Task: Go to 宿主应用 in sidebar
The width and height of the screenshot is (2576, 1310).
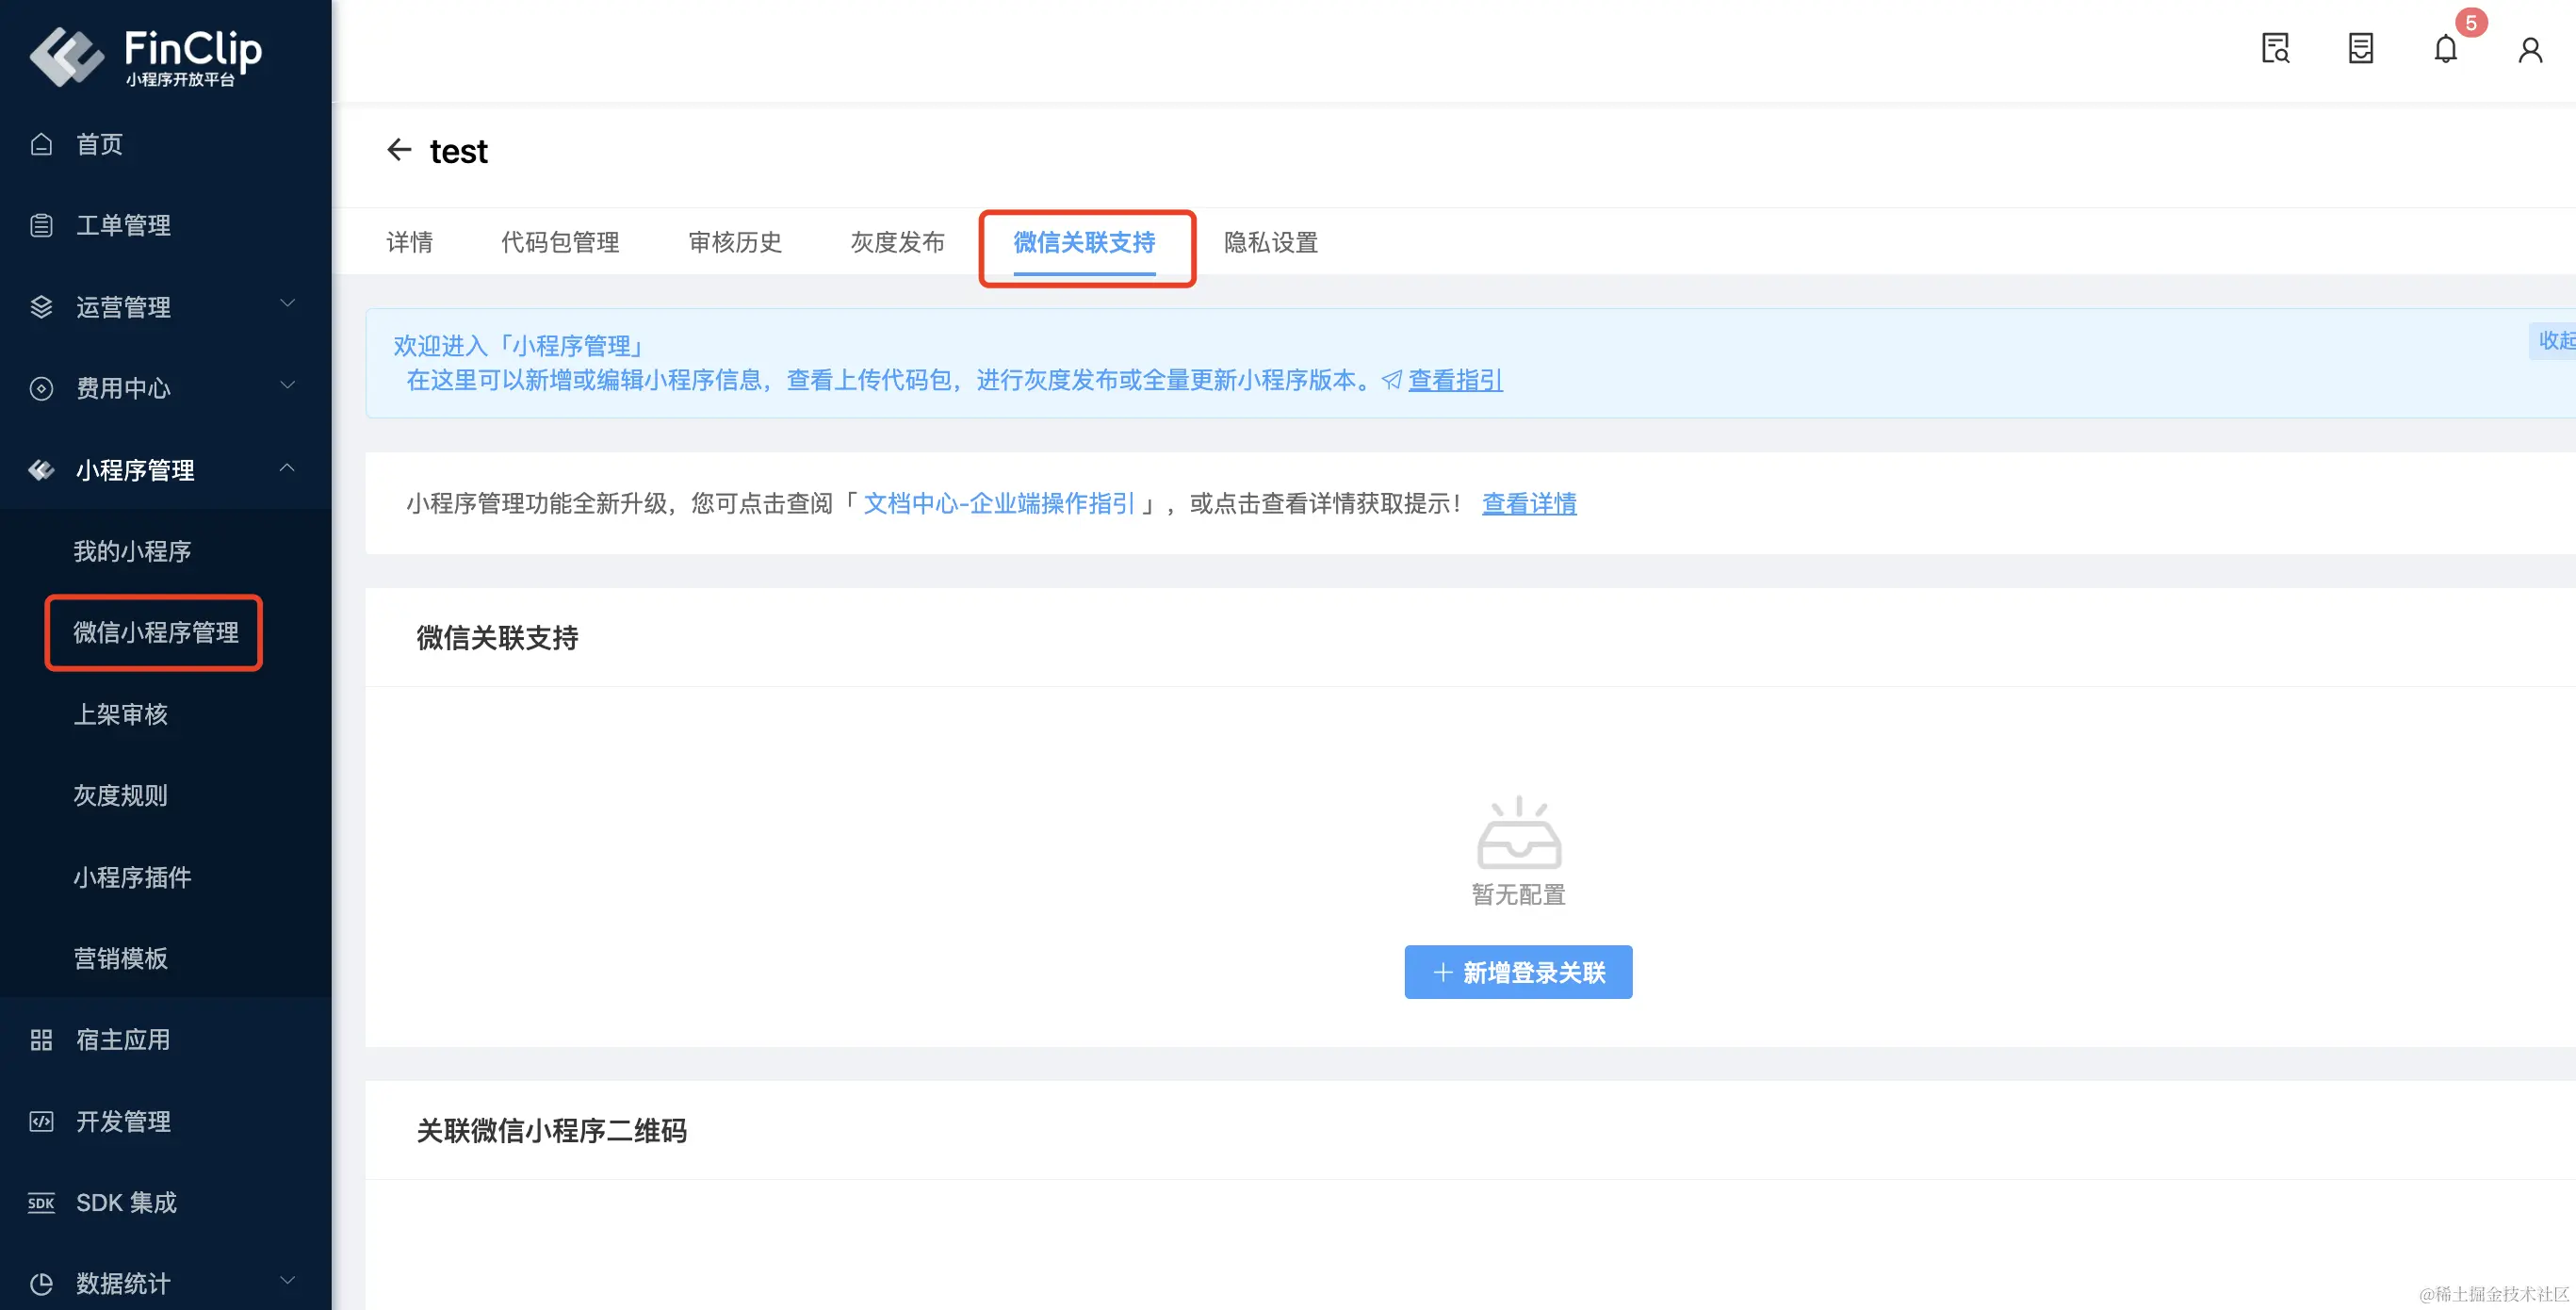Action: click(x=123, y=1039)
